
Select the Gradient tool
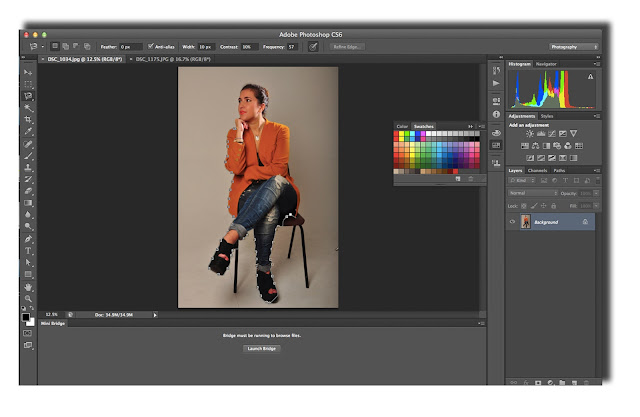28,203
